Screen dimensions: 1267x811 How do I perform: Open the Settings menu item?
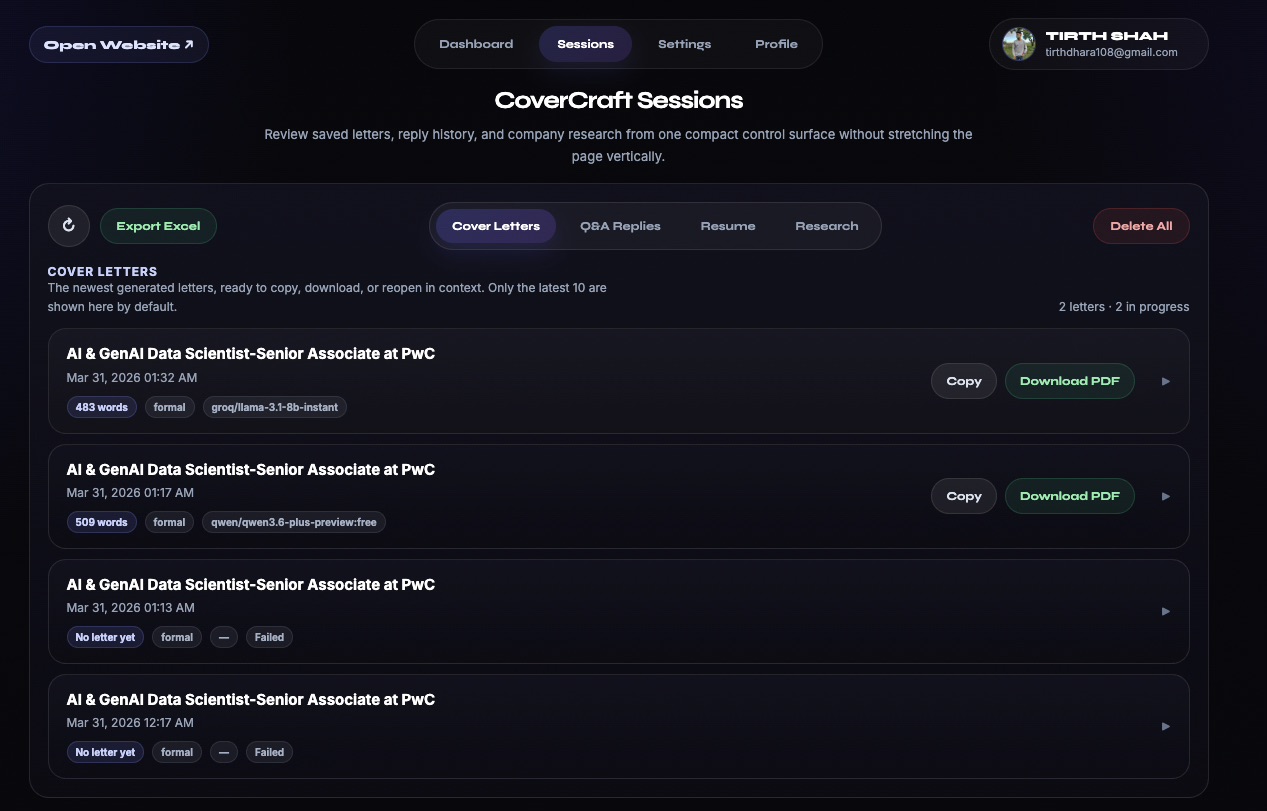pos(684,44)
